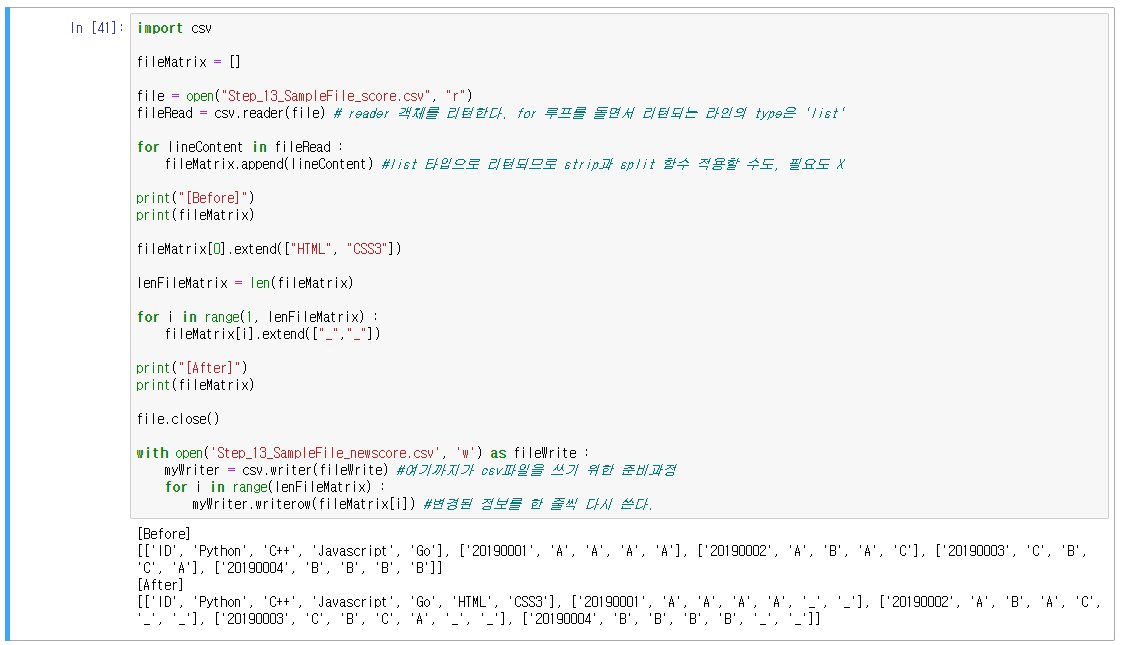Viewport: 1121px width, 645px height.
Task: Click the 'myWriter = csv.writer(fileWrite)' code
Action: click(x=276, y=471)
